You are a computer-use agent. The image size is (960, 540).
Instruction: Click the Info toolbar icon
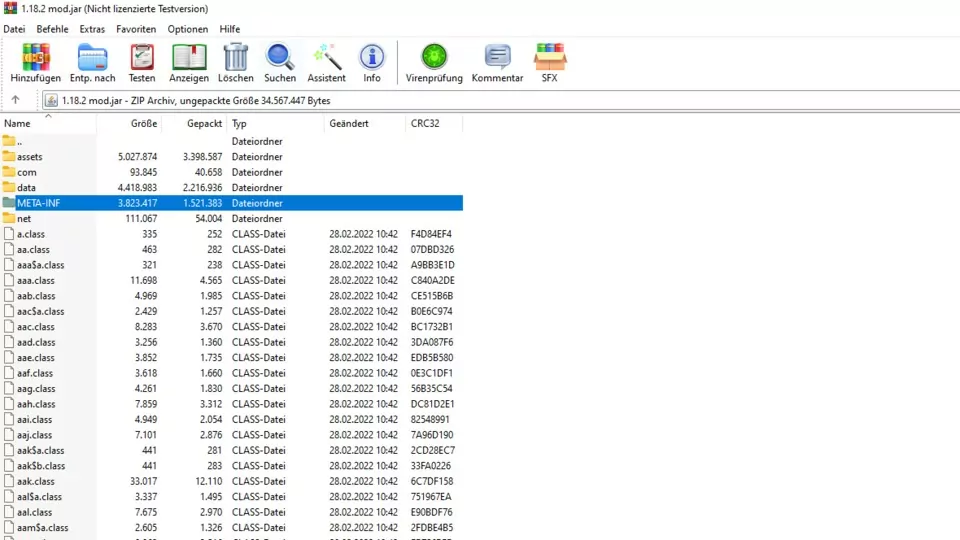(372, 62)
